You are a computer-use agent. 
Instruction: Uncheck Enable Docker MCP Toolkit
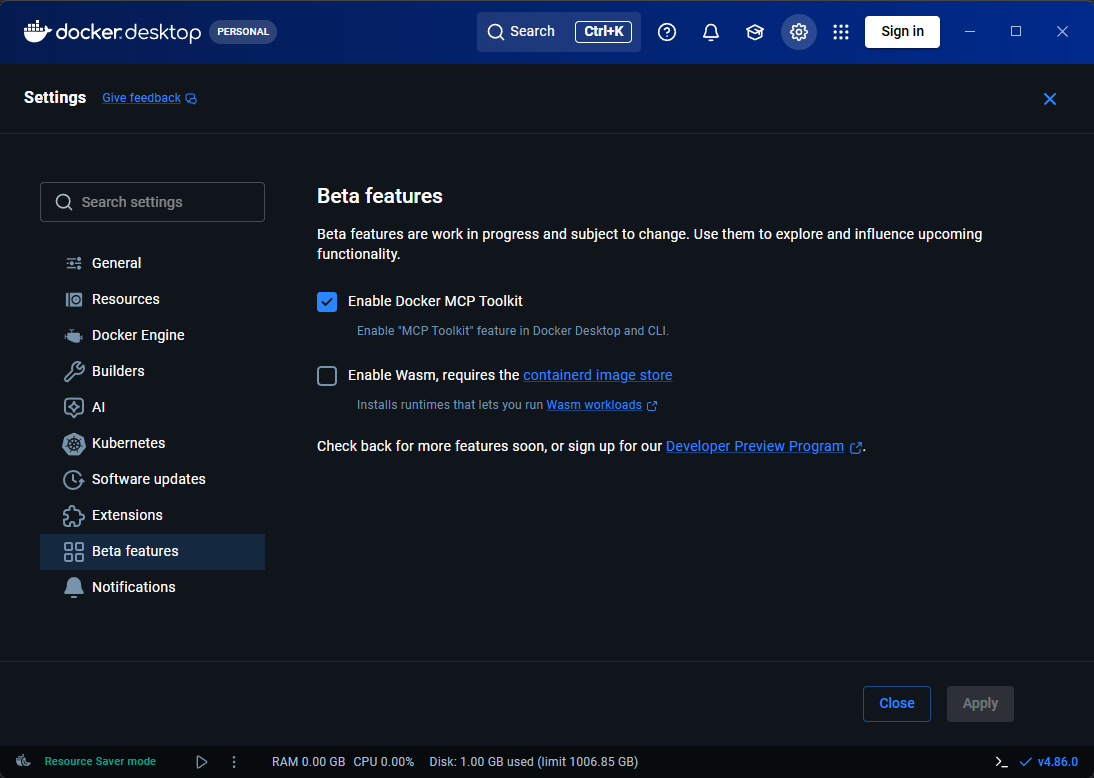pos(327,301)
